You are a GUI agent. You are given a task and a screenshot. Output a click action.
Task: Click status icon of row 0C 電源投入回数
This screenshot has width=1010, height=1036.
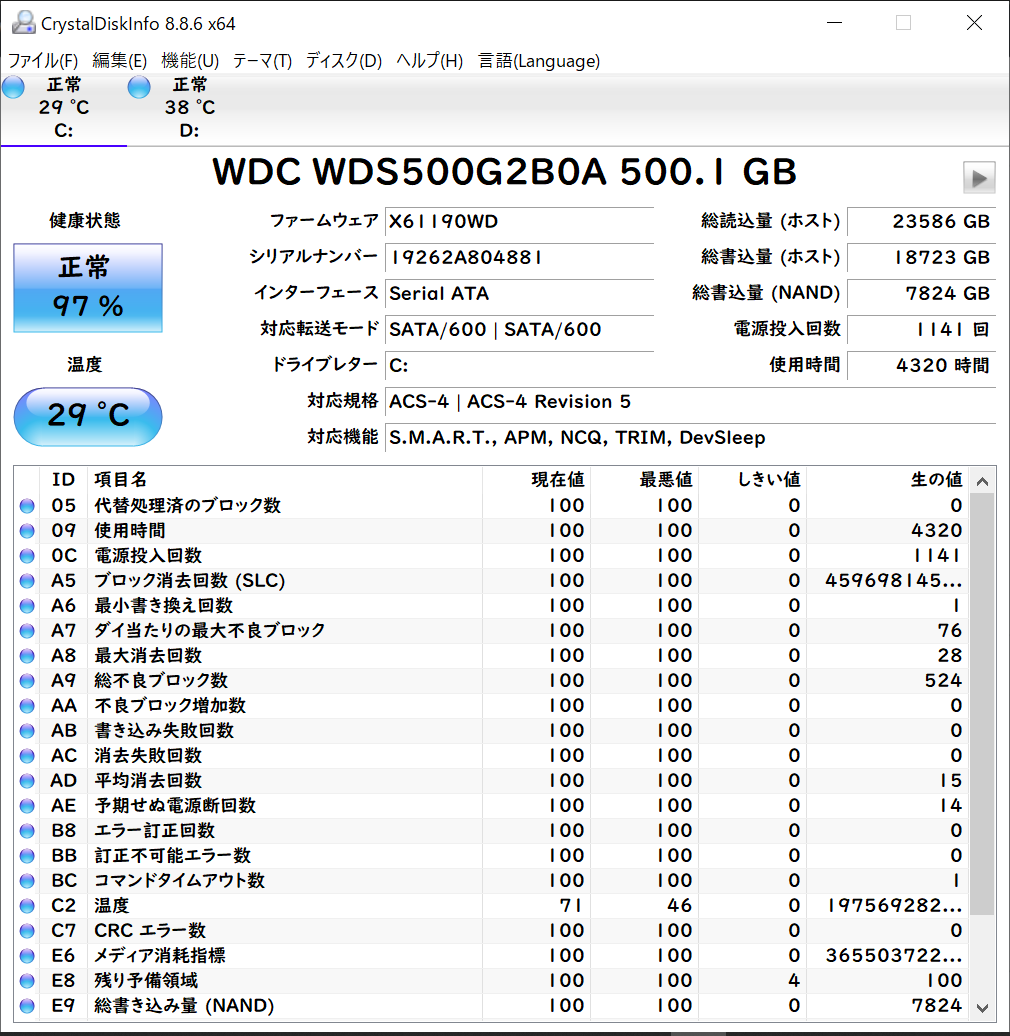(27, 556)
